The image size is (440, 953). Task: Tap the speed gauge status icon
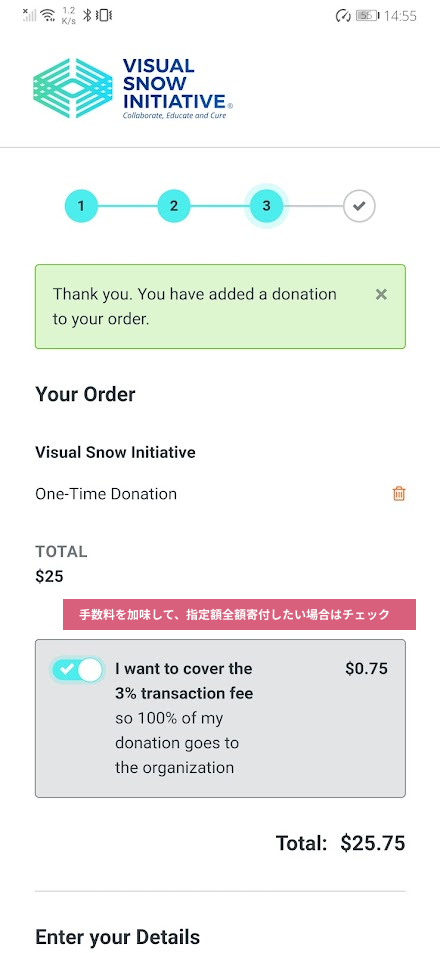tap(343, 16)
